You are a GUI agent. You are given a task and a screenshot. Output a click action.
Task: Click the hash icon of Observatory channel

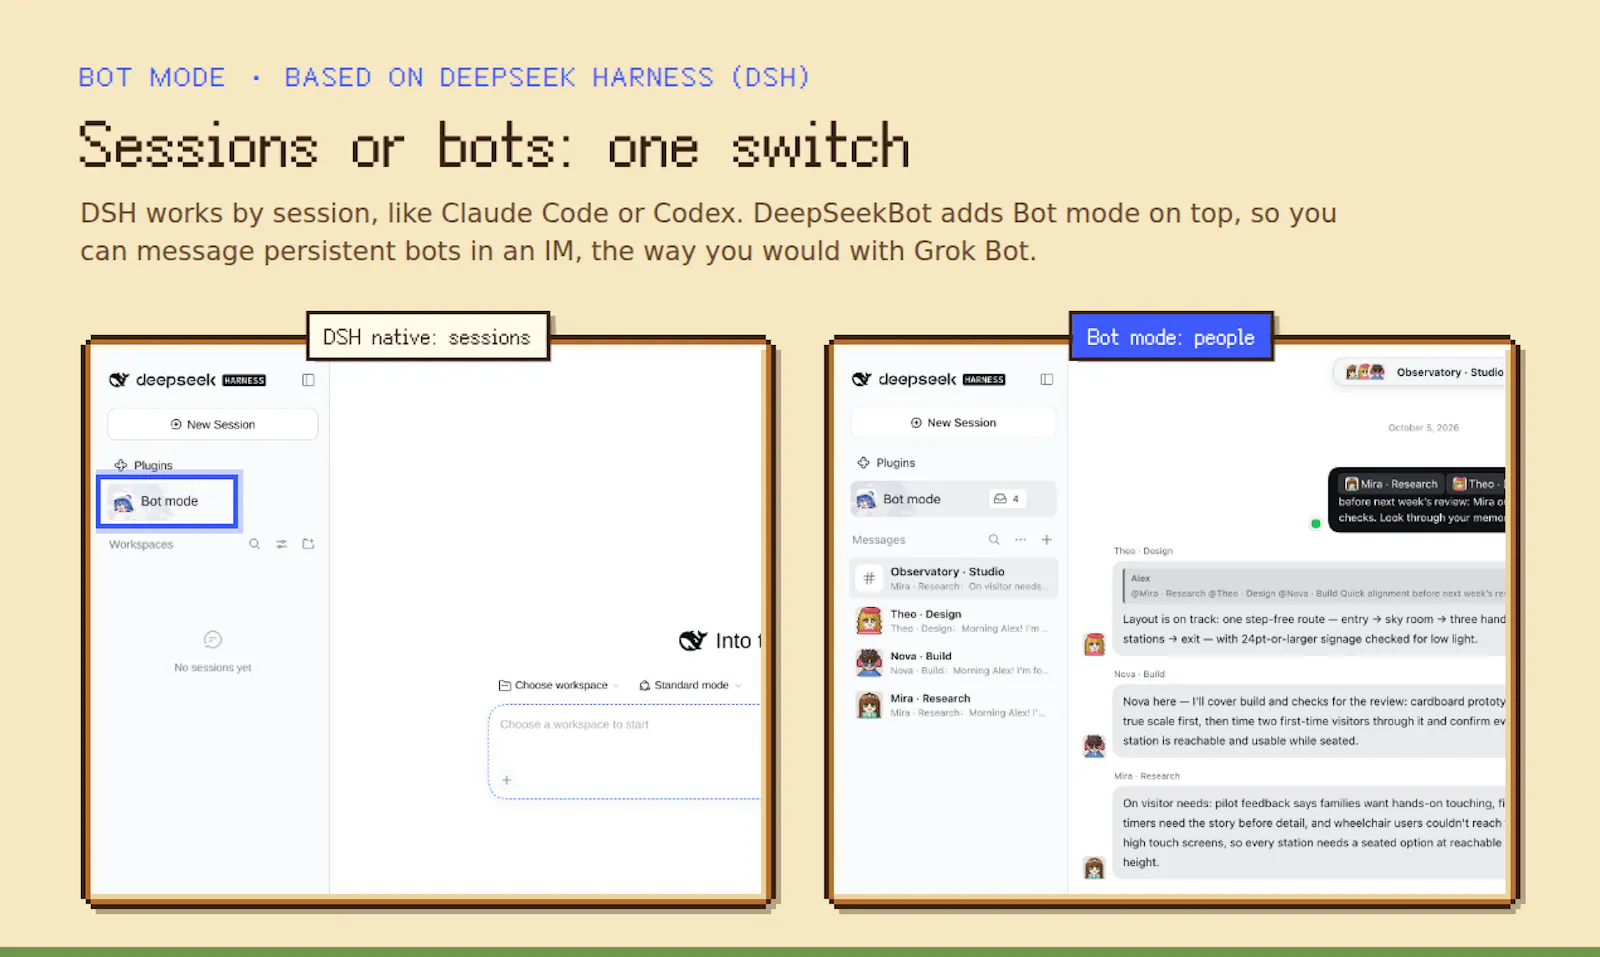[x=869, y=578]
